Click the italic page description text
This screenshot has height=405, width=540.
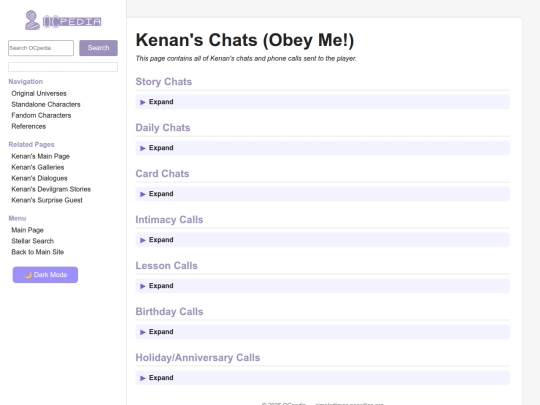[x=246, y=59]
